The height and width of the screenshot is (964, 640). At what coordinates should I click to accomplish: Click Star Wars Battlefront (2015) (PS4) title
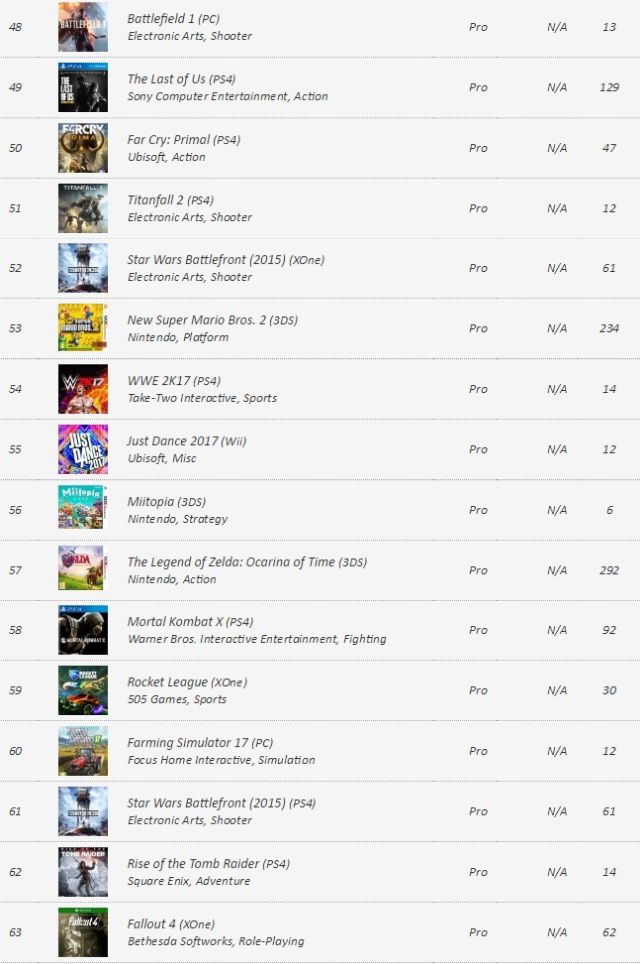221,803
